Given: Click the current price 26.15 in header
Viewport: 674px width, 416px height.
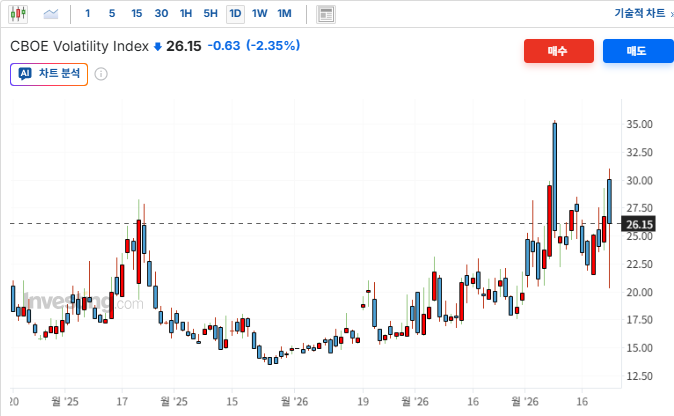Looking at the screenshot, I should (x=184, y=46).
